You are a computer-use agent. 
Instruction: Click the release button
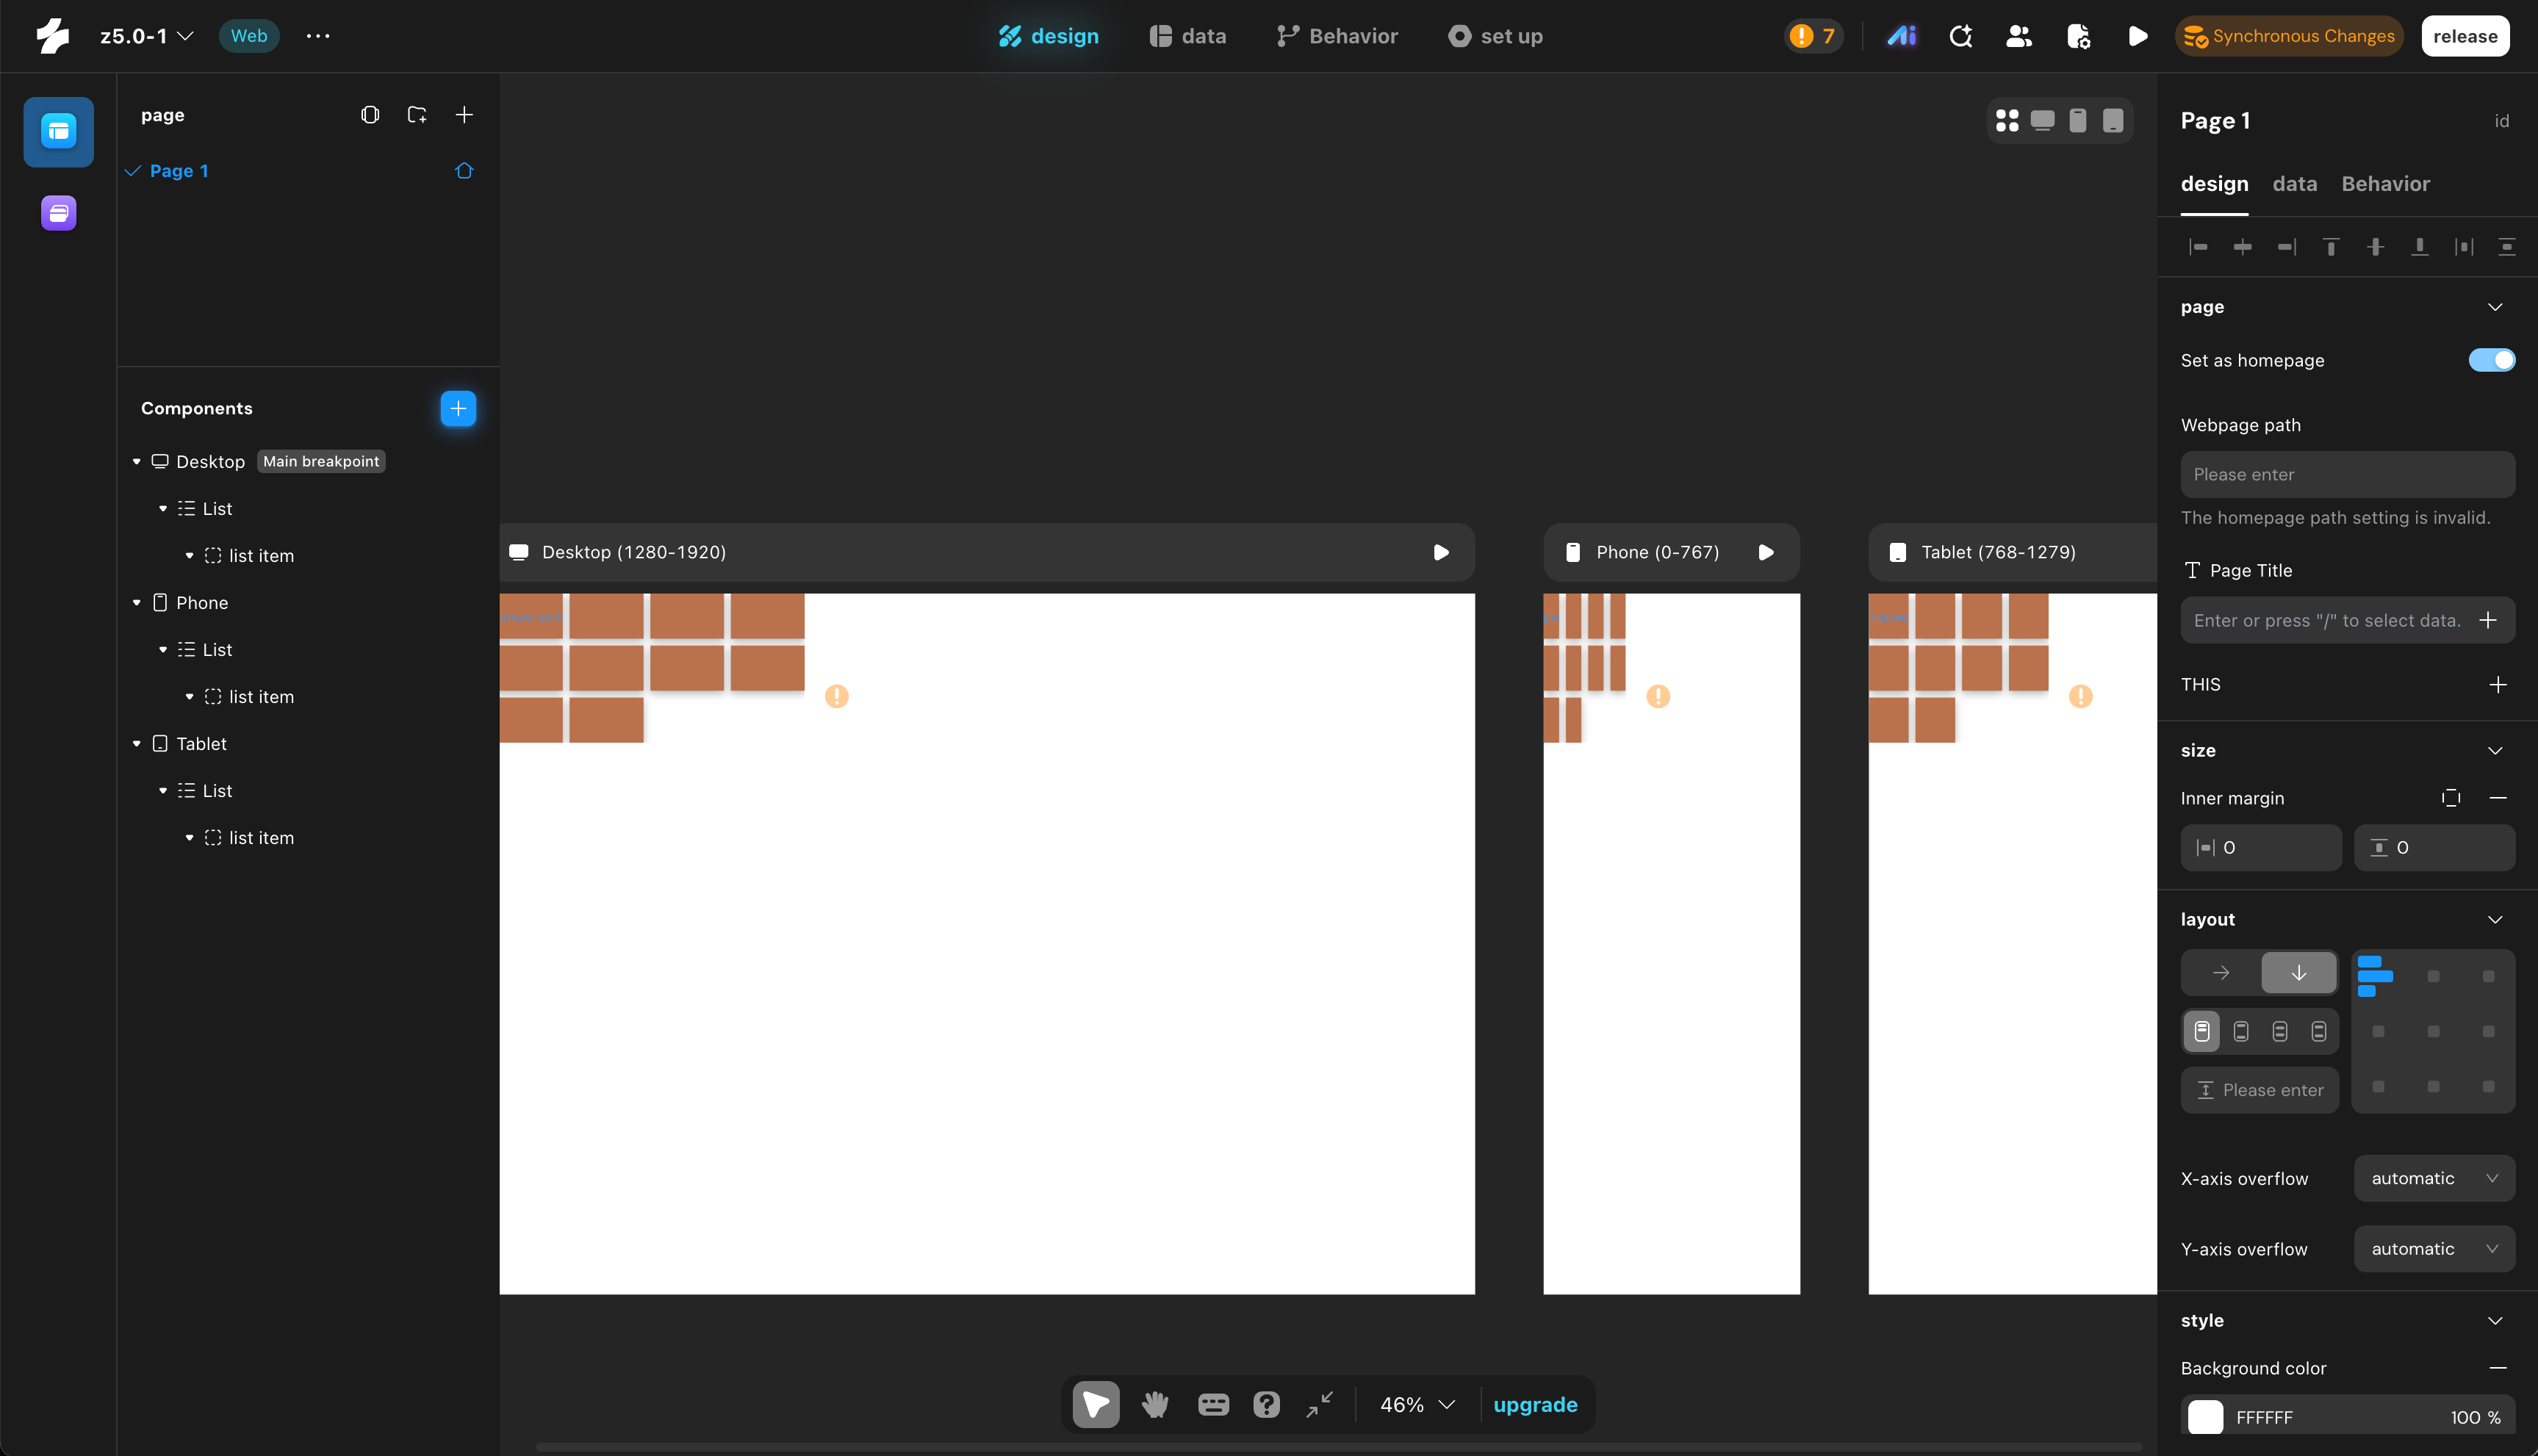(2464, 36)
